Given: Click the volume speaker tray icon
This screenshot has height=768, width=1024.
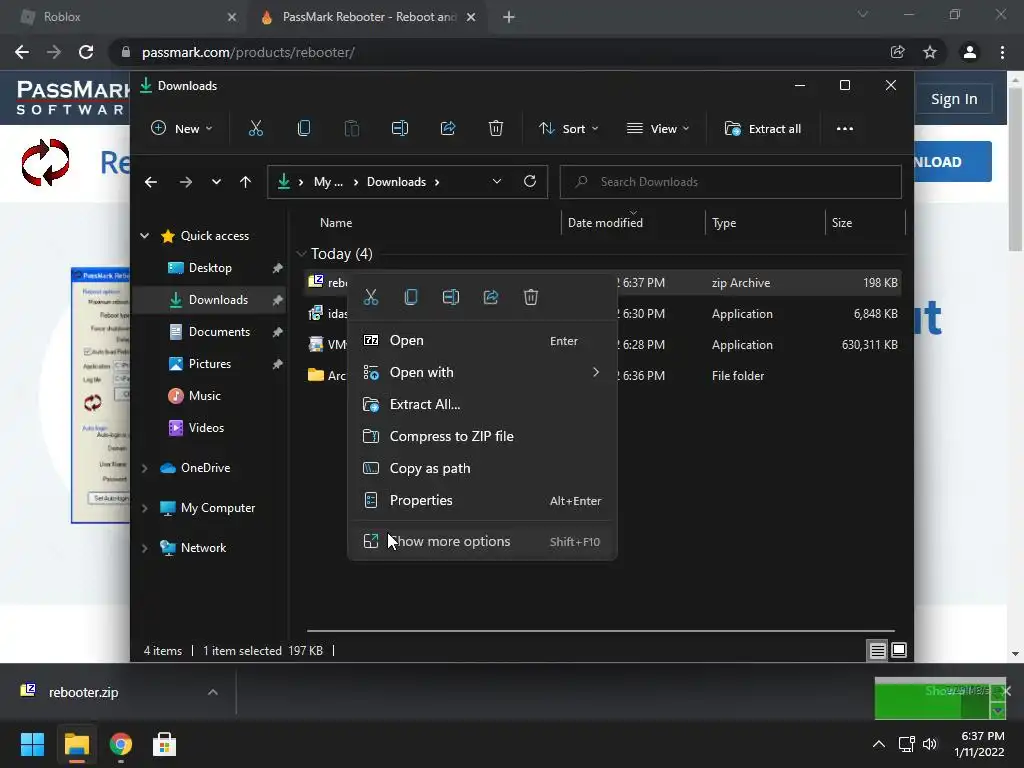Looking at the screenshot, I should click(x=930, y=744).
